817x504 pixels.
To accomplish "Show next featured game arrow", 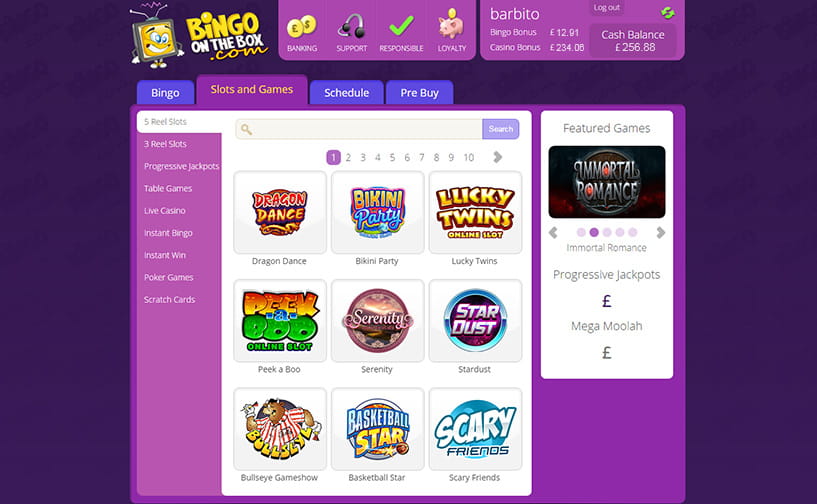I will coord(661,232).
